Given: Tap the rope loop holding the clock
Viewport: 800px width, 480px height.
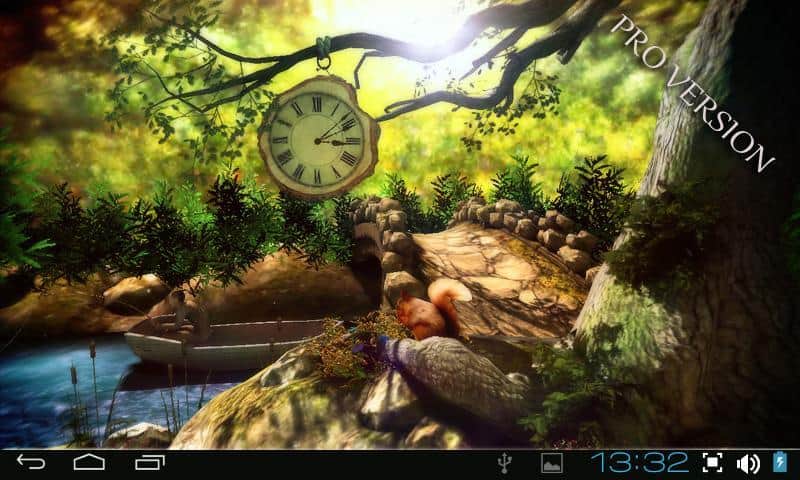Looking at the screenshot, I should click(323, 50).
